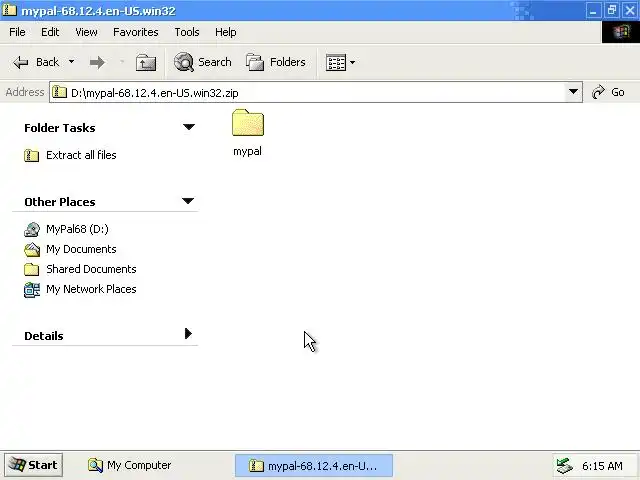
Task: Click the mypal-68.12.4 taskbar button
Action: pos(313,466)
